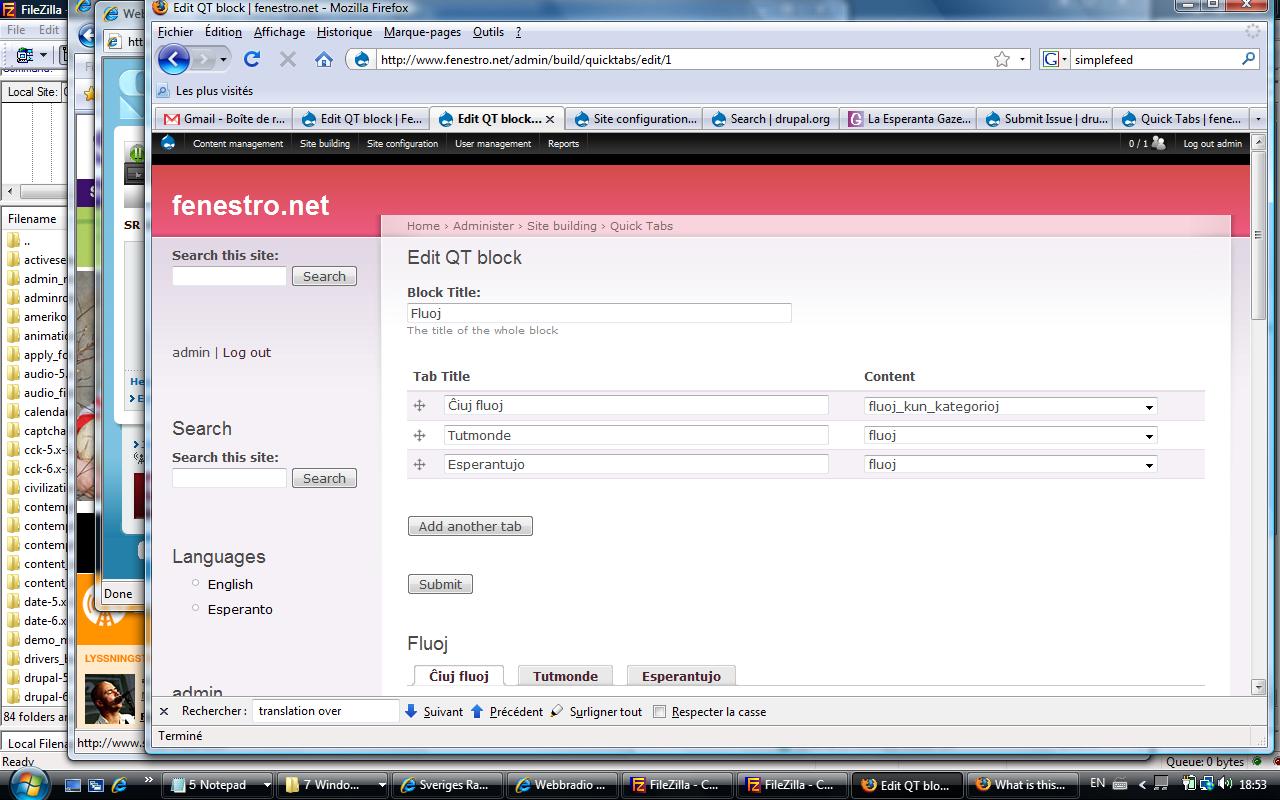Click the Drupal logo in admin menu
Image resolution: width=1280 pixels, height=800 pixels.
pos(168,143)
